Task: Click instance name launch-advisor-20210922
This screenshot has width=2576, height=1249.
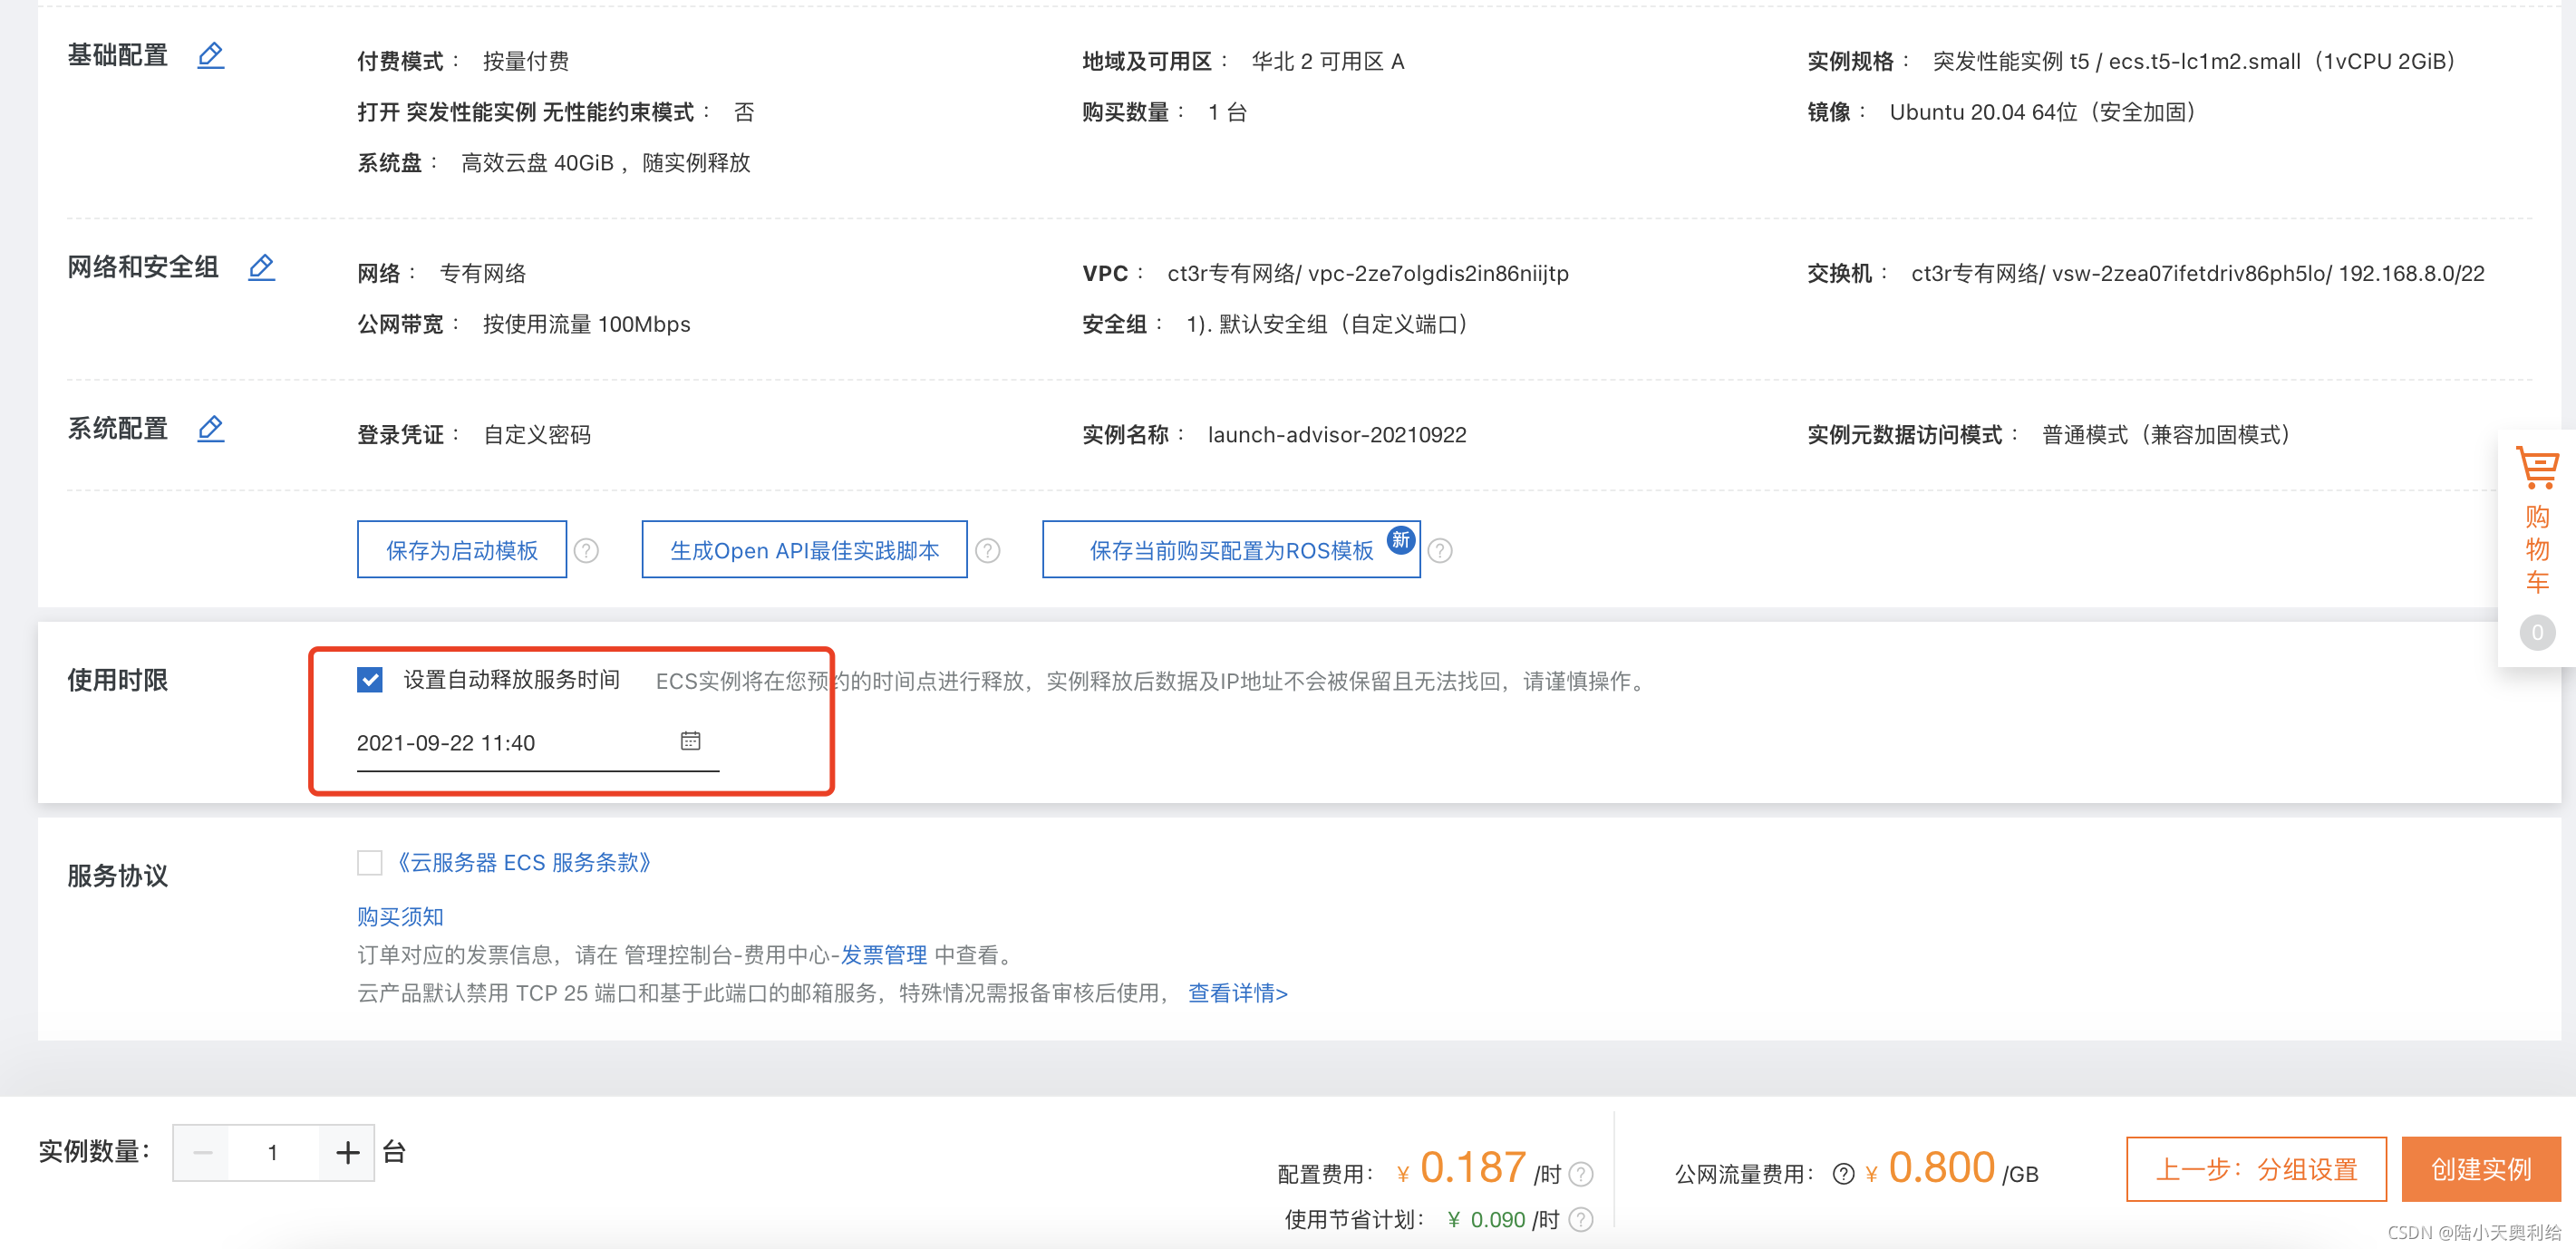Action: pos(1337,435)
